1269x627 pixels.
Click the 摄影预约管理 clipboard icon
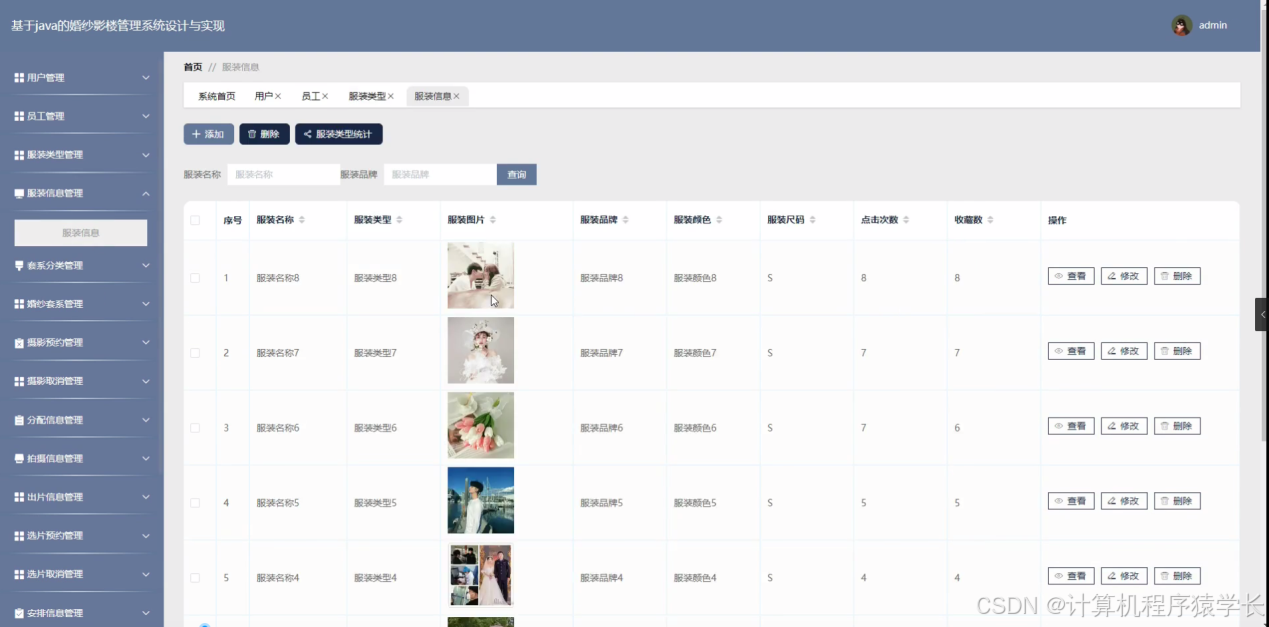tap(19, 343)
